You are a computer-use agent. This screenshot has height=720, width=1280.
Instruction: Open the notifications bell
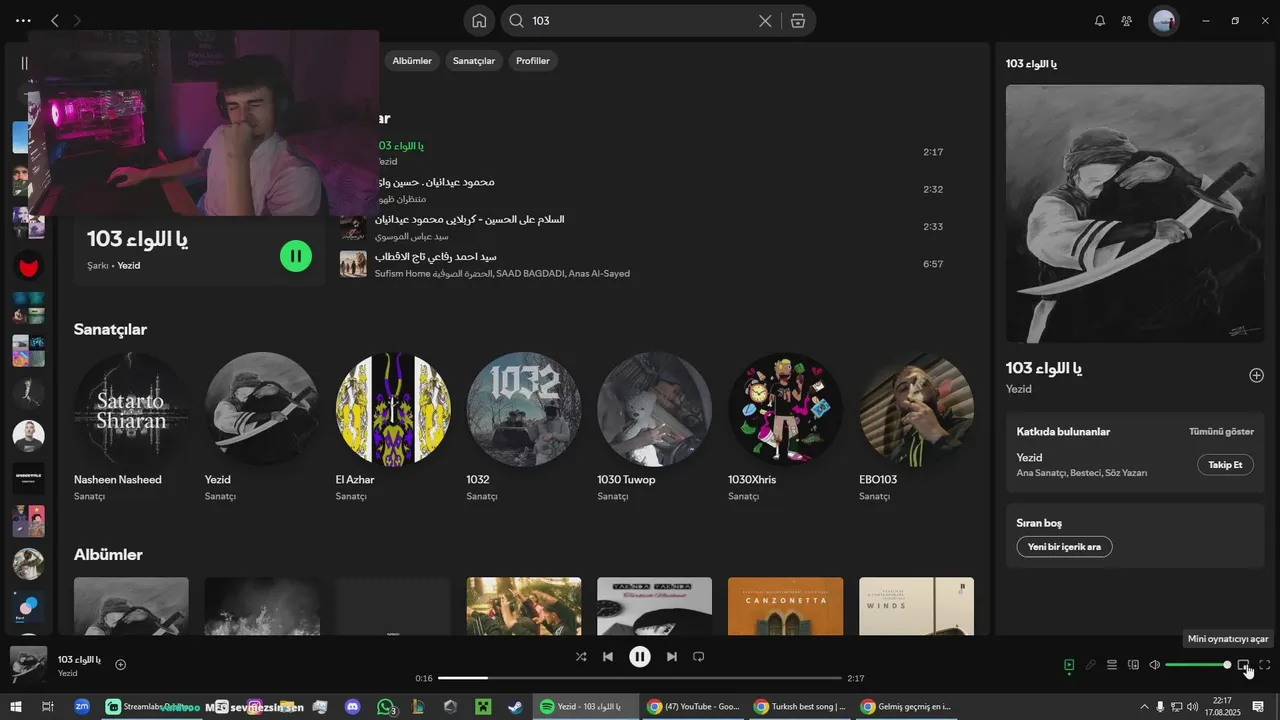1100,20
